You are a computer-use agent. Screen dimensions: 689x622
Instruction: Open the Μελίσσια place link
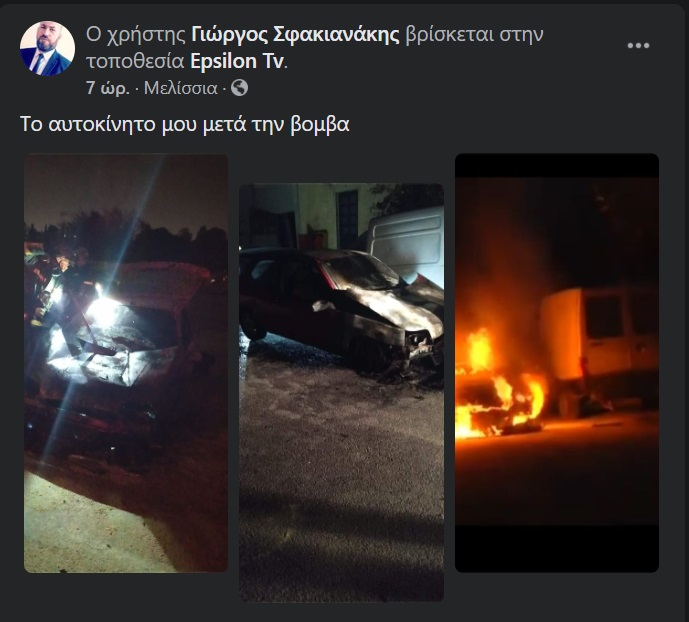(181, 88)
